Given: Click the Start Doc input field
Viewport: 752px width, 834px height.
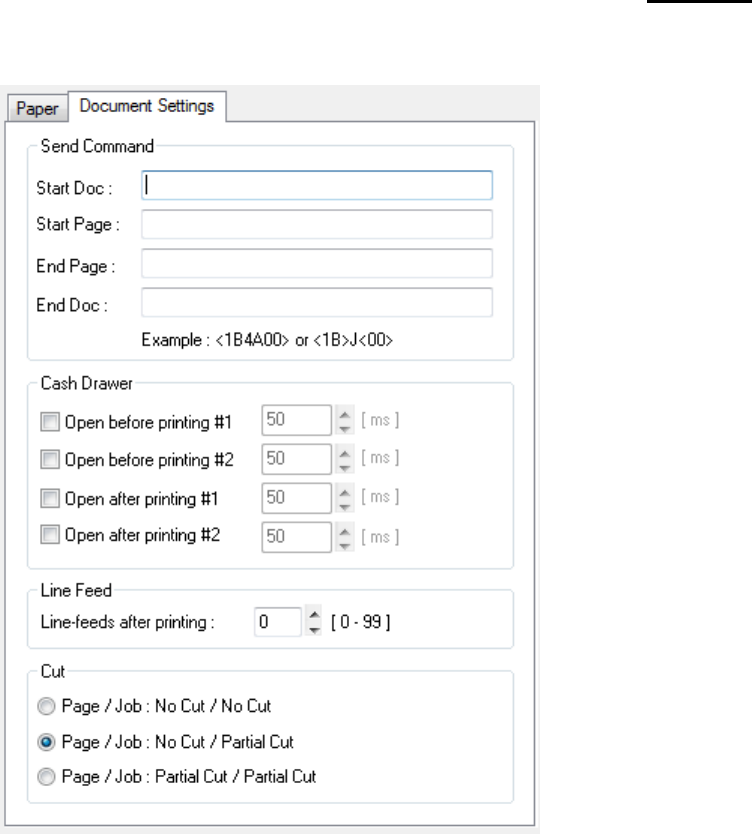Looking at the screenshot, I should (317, 186).
